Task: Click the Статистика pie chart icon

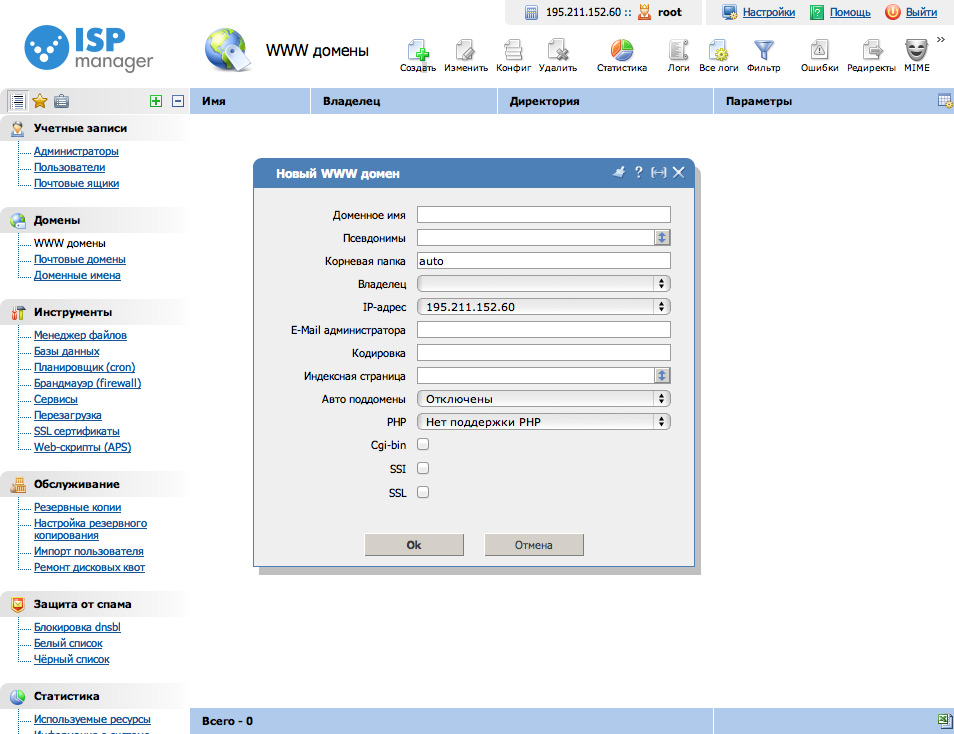Action: pyautogui.click(x=622, y=52)
